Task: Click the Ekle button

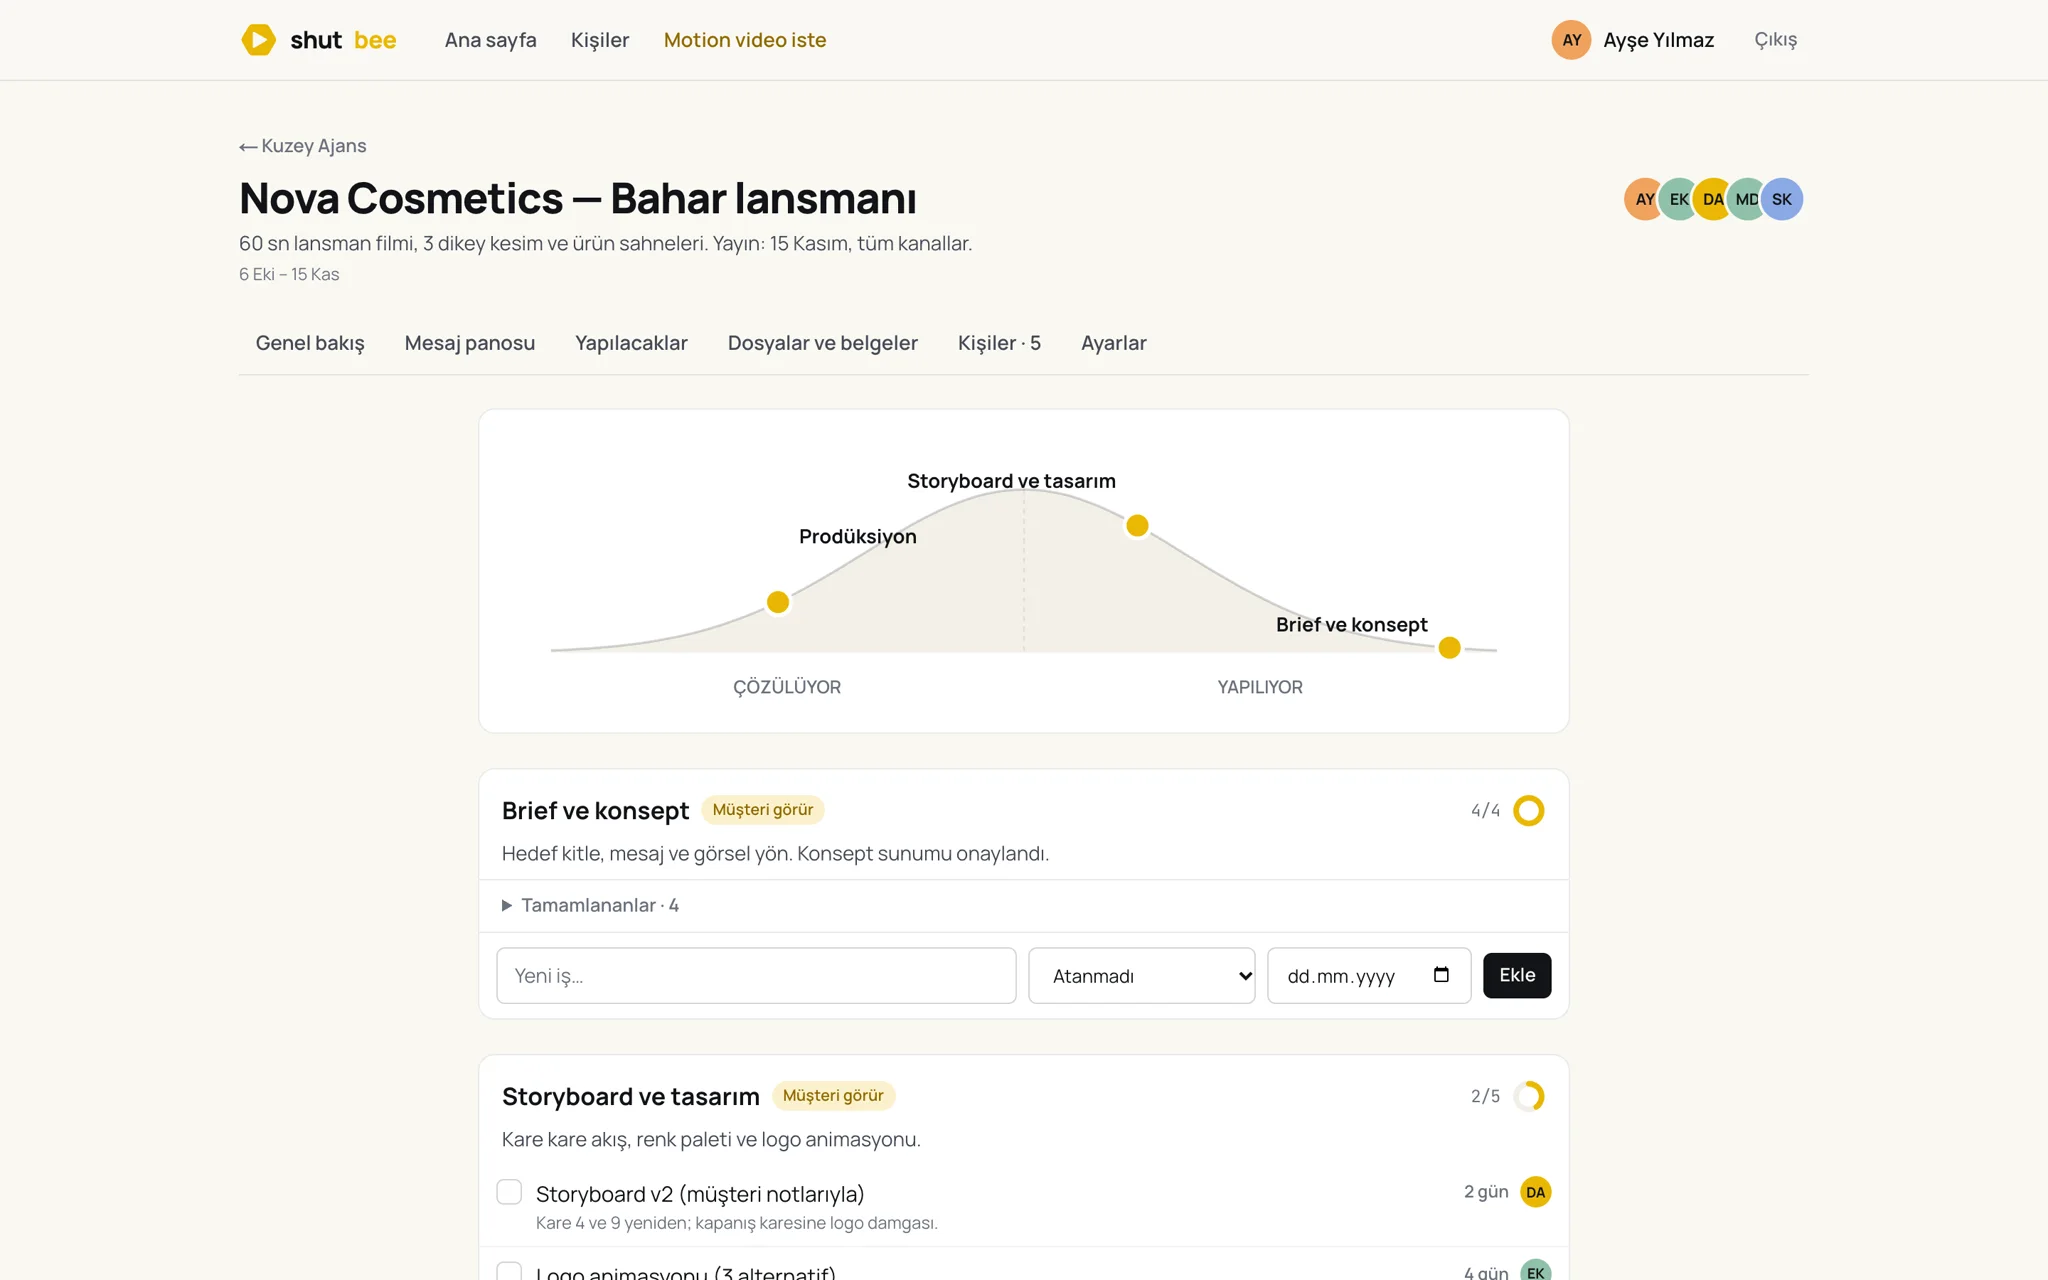Action: pyautogui.click(x=1517, y=975)
